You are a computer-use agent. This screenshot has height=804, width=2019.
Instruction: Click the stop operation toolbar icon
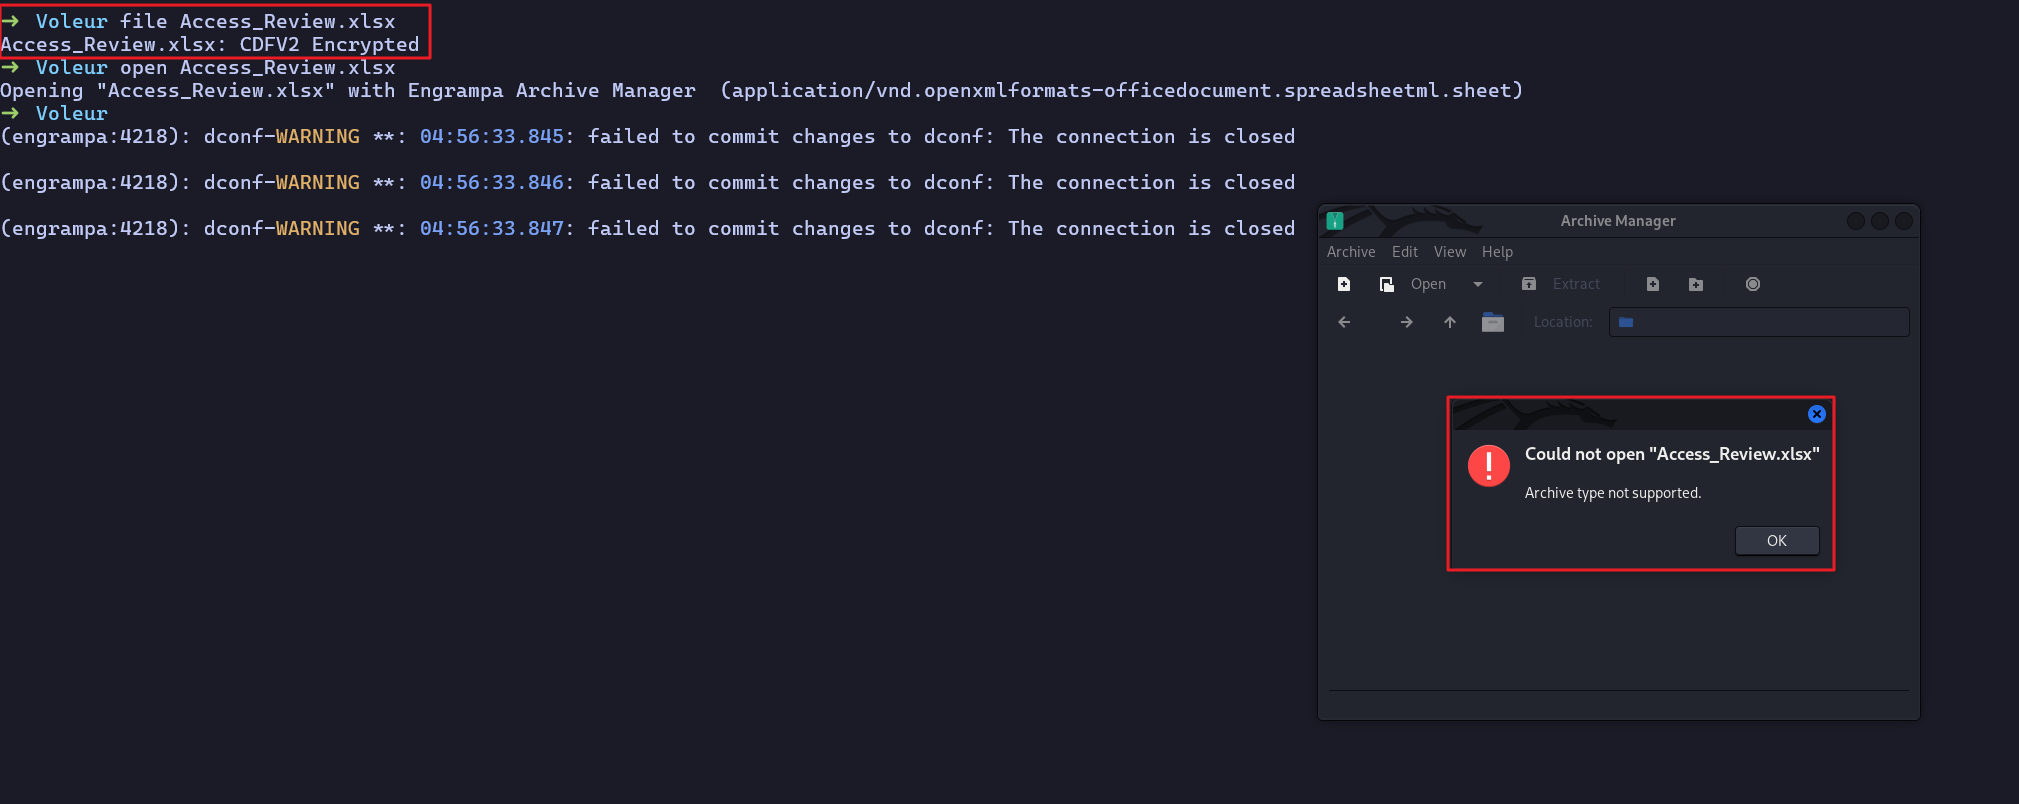(1753, 285)
